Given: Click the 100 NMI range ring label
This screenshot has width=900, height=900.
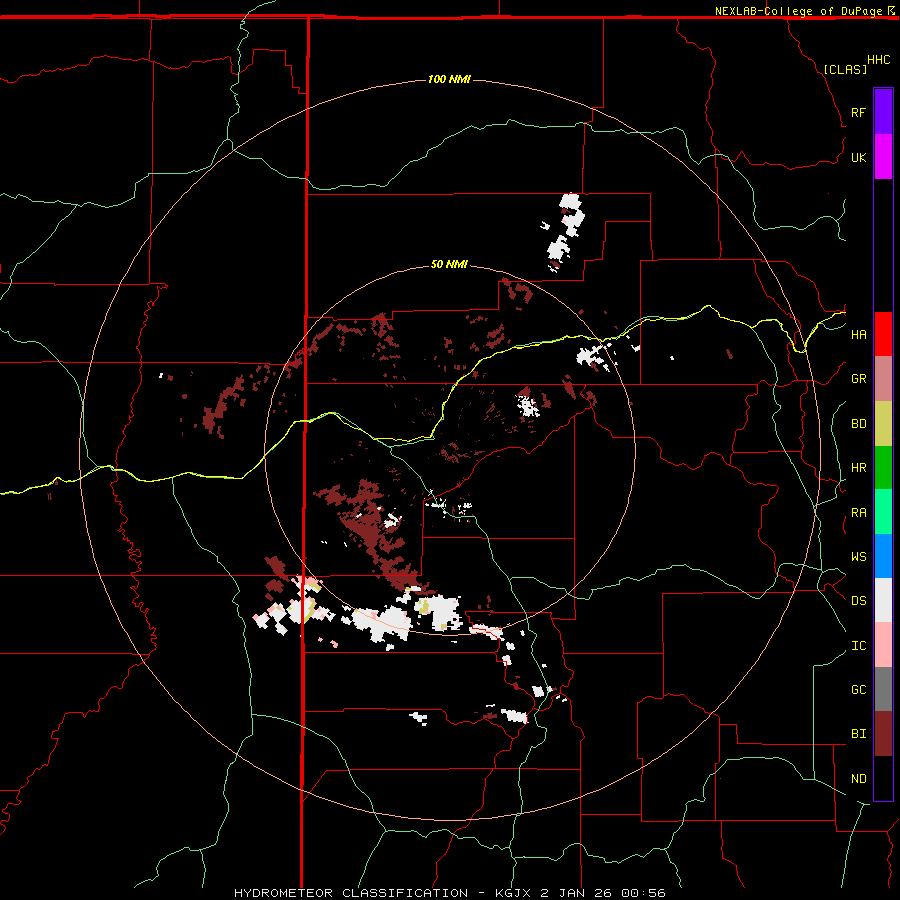Looking at the screenshot, I should pos(449,79).
